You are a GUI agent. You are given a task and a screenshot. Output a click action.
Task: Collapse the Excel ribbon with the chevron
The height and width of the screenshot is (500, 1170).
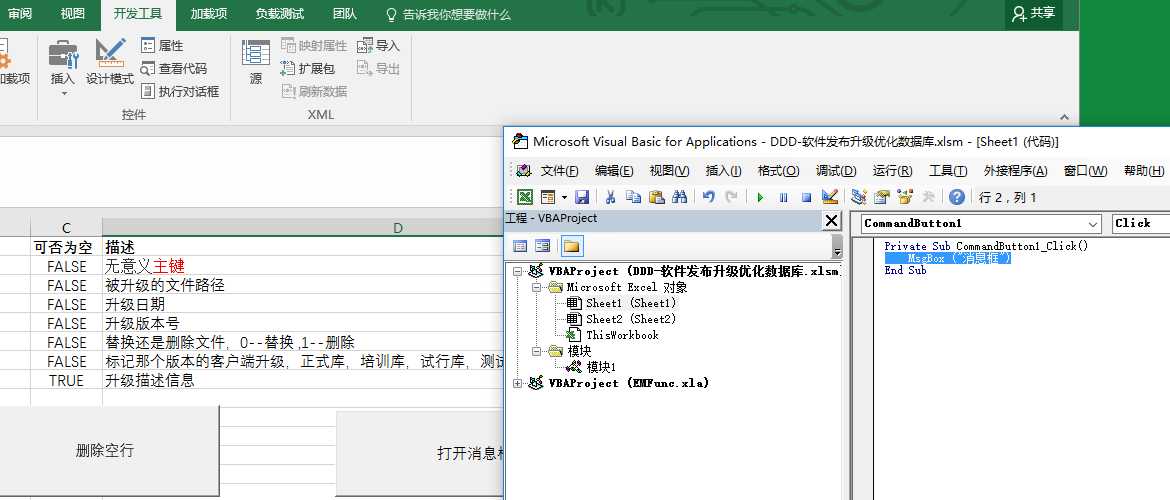[x=1064, y=117]
